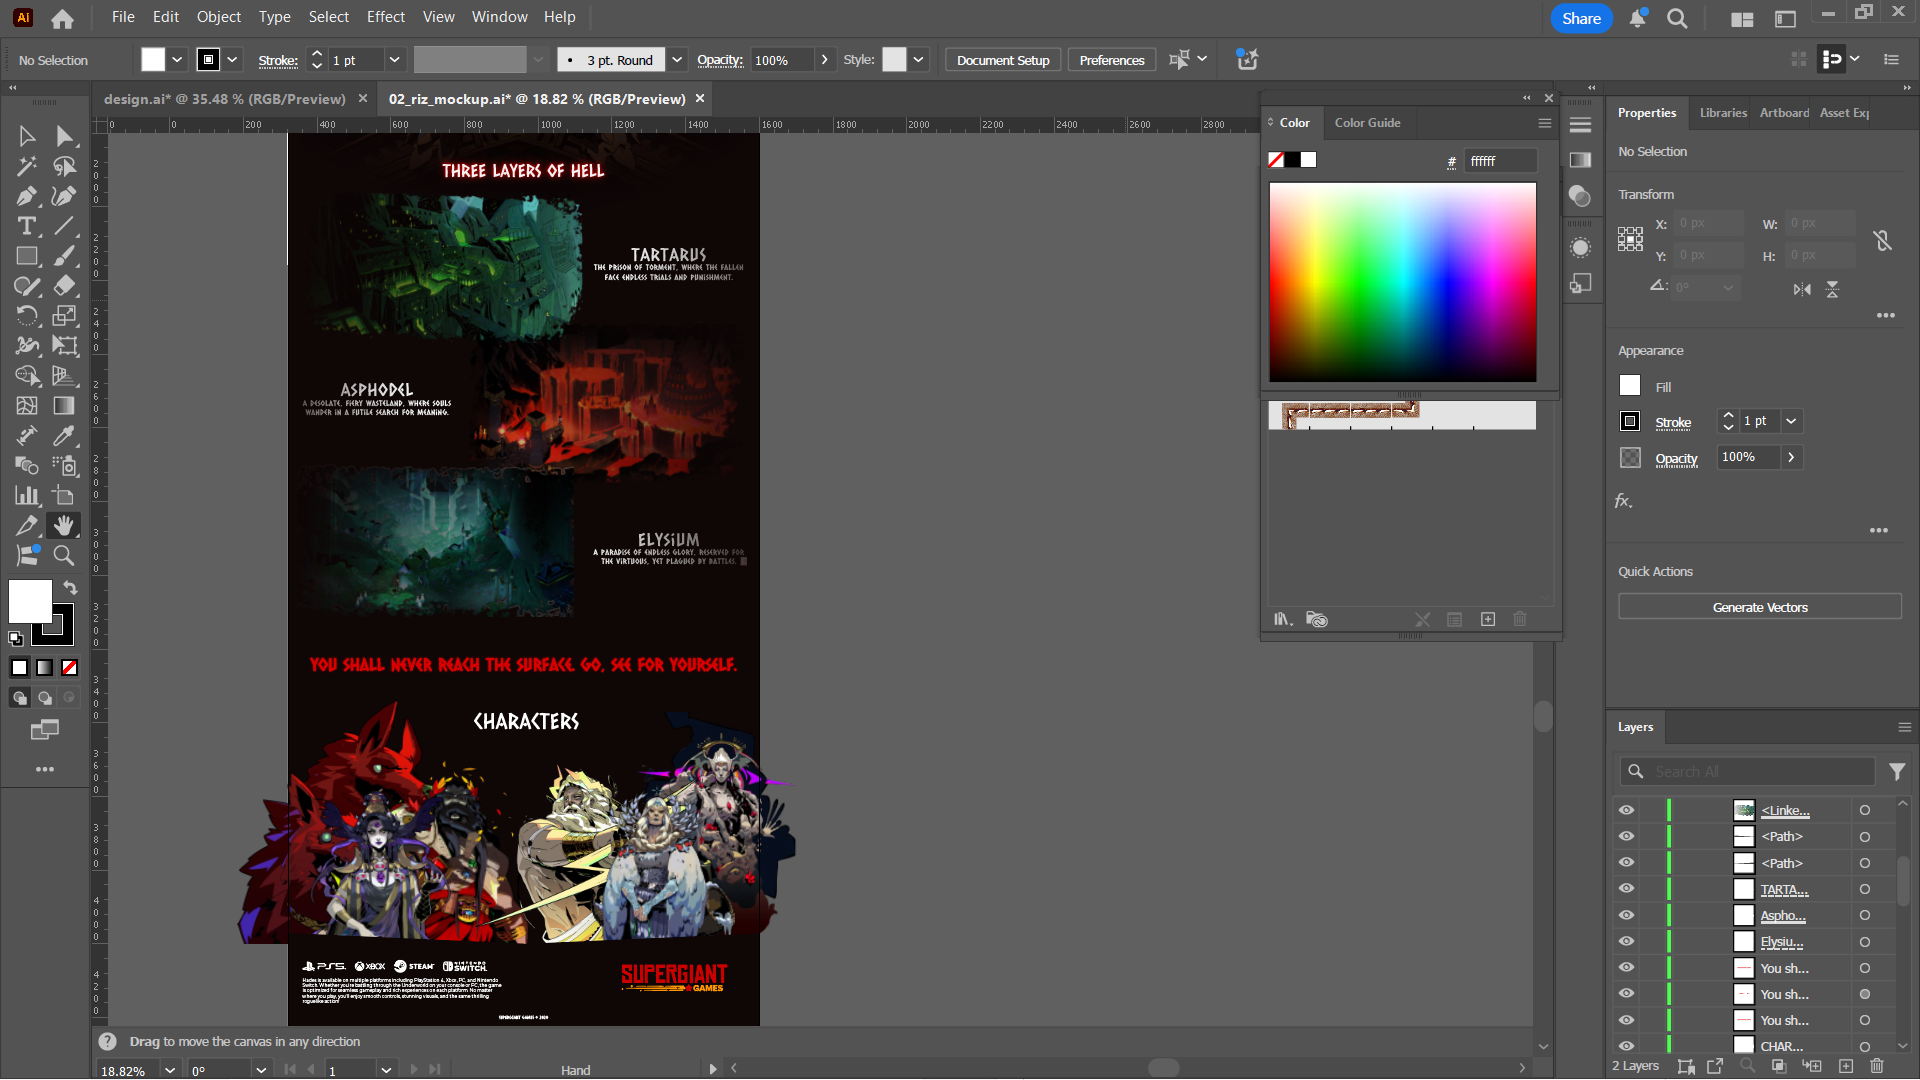Screen dimensions: 1920x1080
Task: Choose the Magic Wand tool
Action: point(27,166)
